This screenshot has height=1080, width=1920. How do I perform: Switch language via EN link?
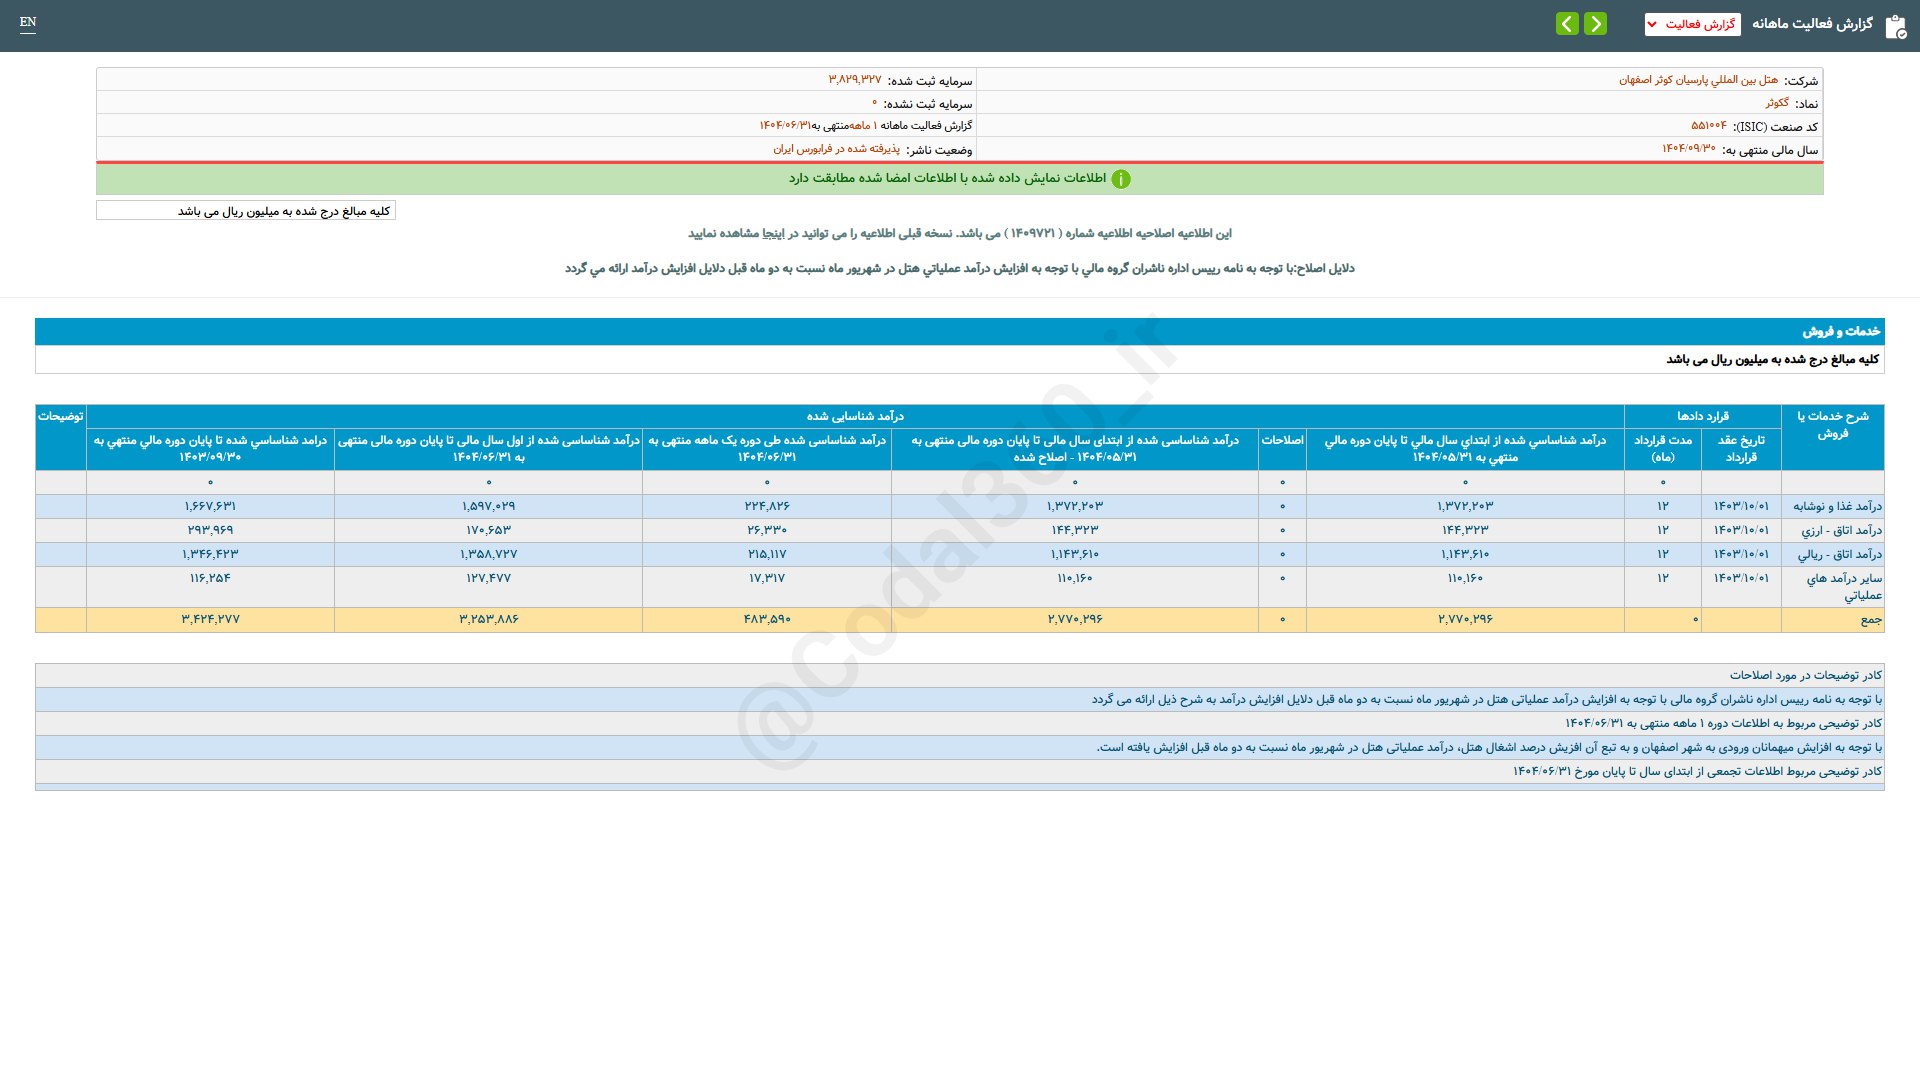click(x=28, y=22)
